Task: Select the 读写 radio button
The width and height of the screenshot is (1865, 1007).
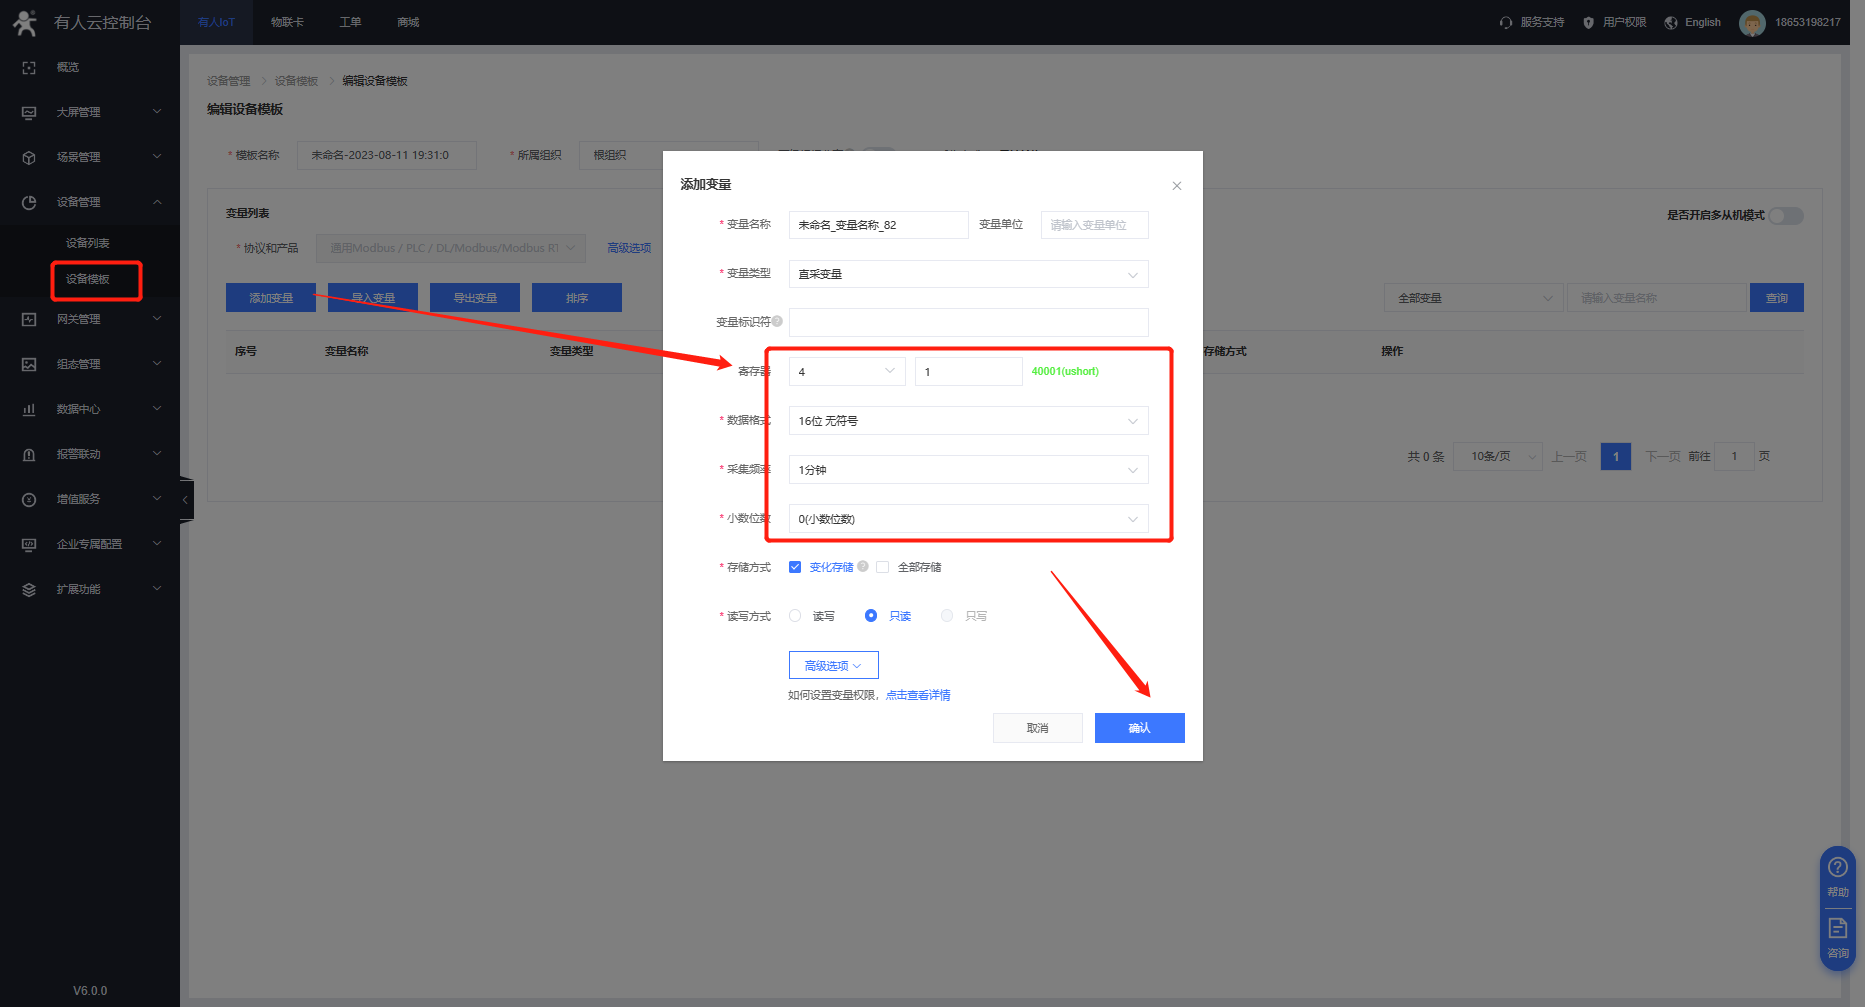Action: point(795,616)
